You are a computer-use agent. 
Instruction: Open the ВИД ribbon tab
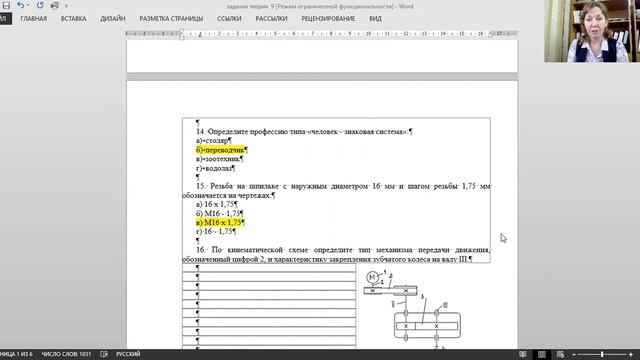[375, 19]
